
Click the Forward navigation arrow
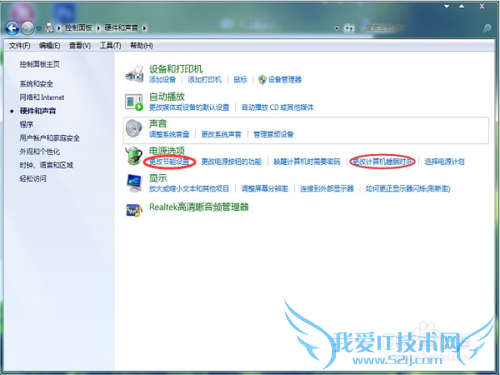(x=28, y=28)
